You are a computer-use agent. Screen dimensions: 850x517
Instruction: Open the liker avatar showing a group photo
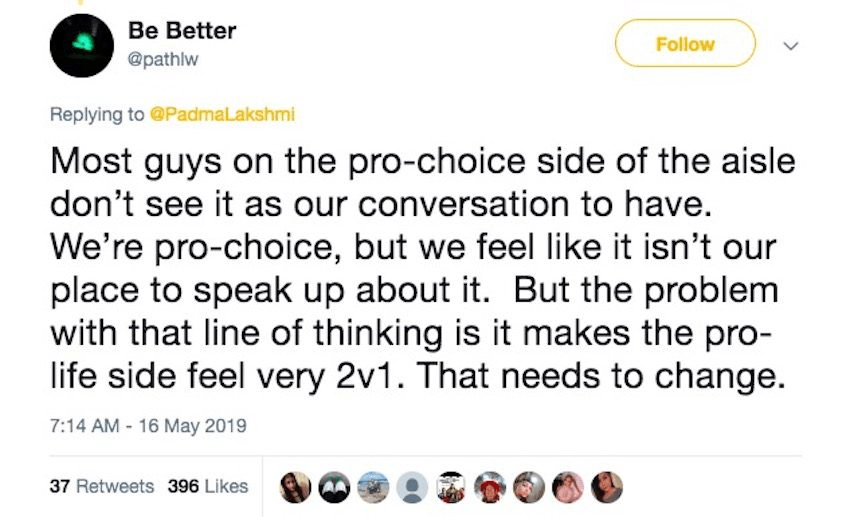(451, 487)
